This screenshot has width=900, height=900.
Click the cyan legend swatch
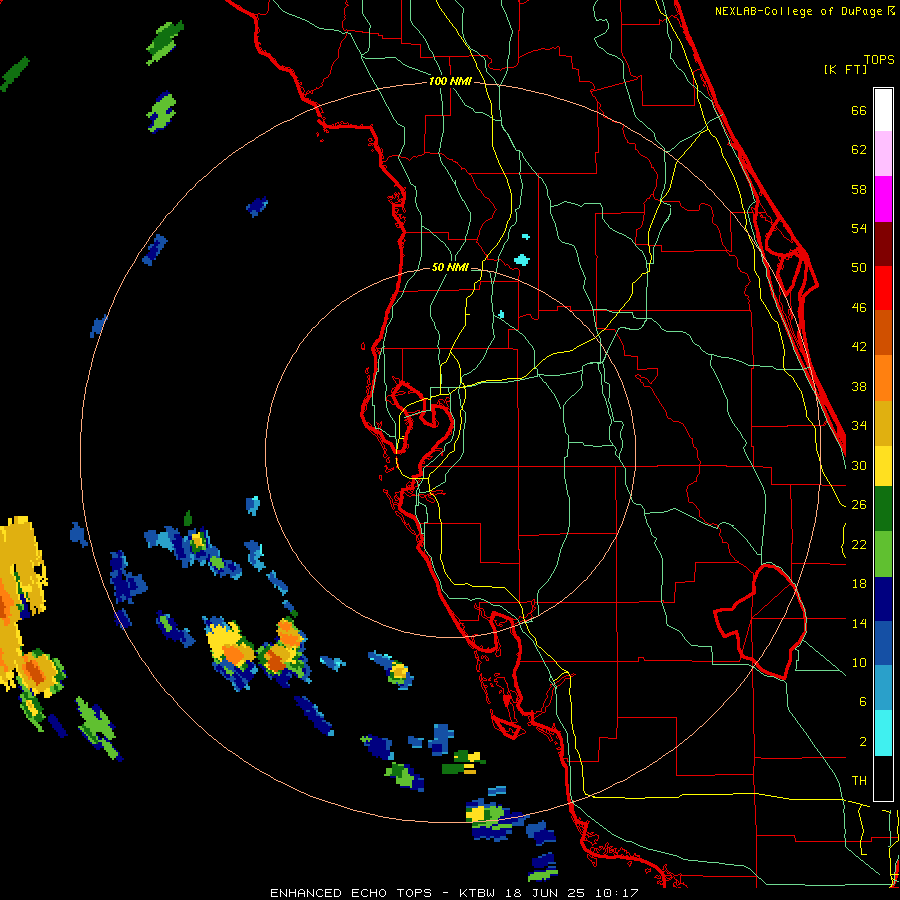[883, 733]
